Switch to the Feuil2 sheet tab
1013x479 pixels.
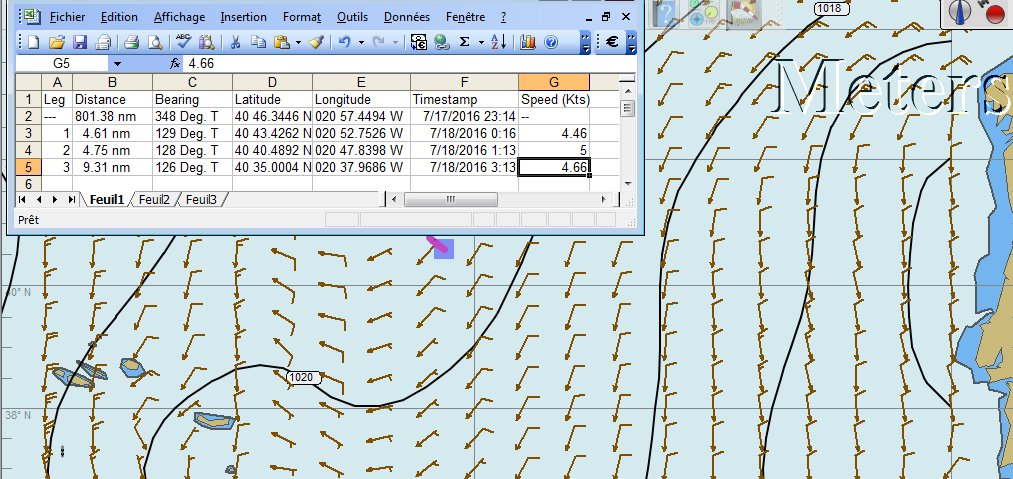tap(154, 200)
